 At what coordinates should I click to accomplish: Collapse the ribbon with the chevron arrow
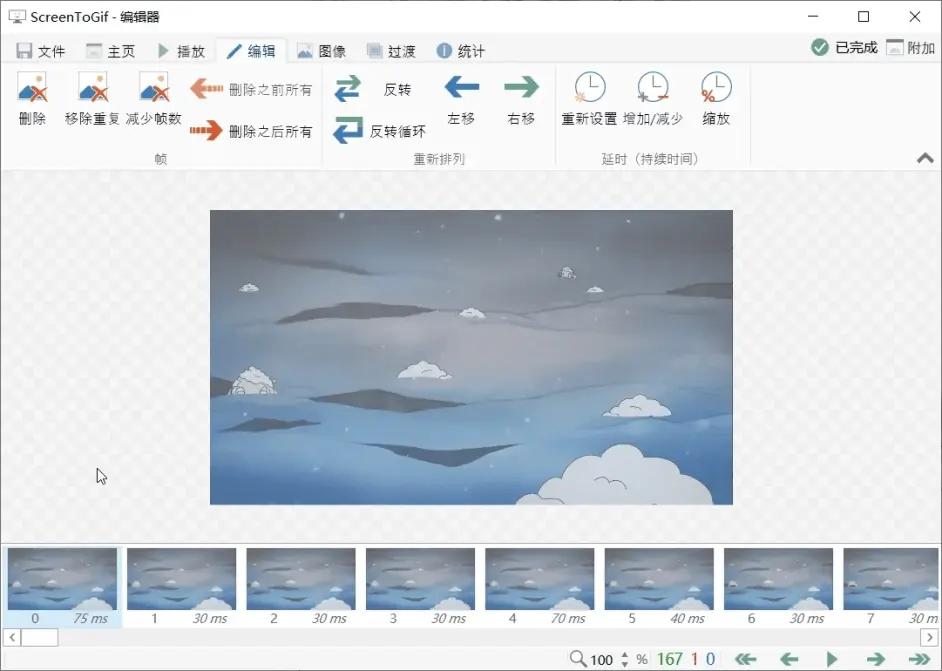click(x=925, y=159)
